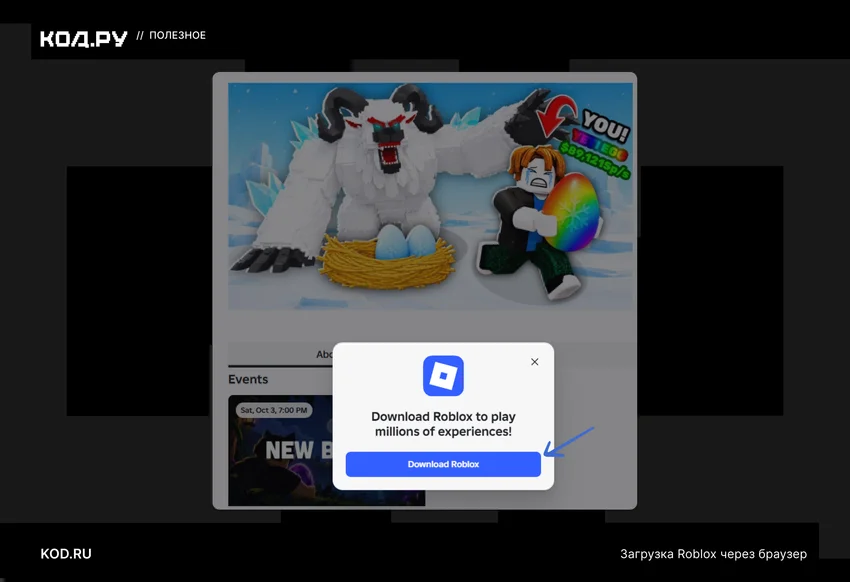Click the Events heading
The height and width of the screenshot is (582, 850).
pyautogui.click(x=248, y=379)
